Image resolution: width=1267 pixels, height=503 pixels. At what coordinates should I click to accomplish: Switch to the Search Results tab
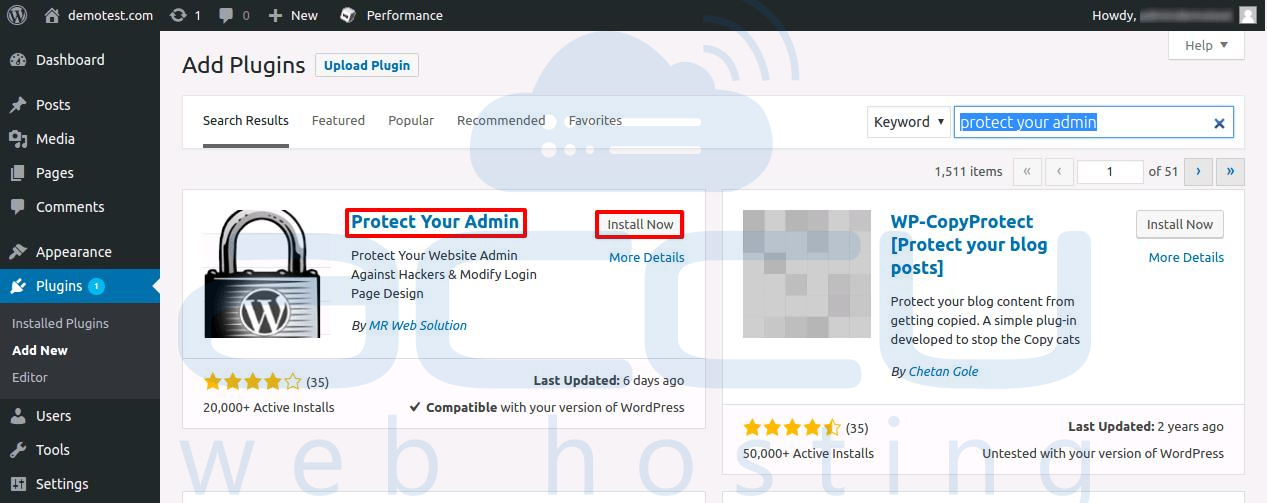(x=246, y=121)
